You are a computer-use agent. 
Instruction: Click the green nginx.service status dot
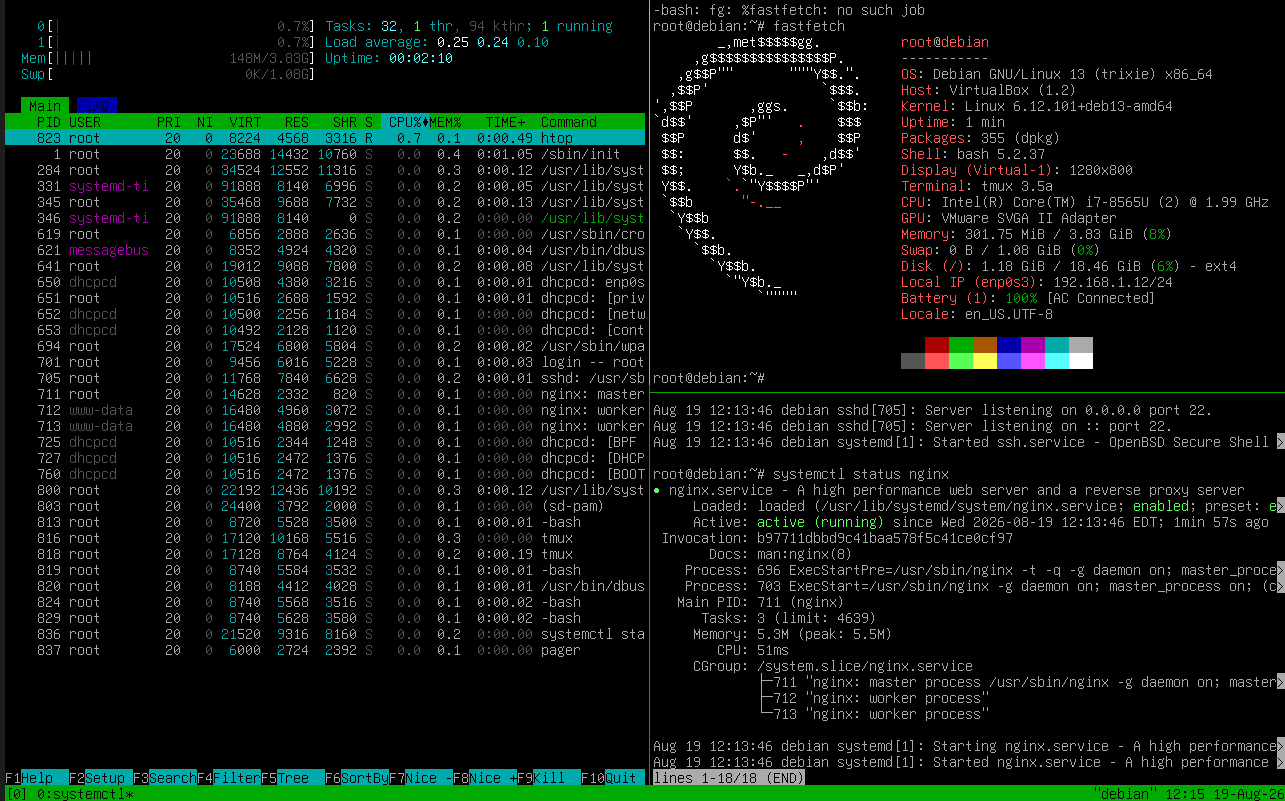pyautogui.click(x=657, y=490)
